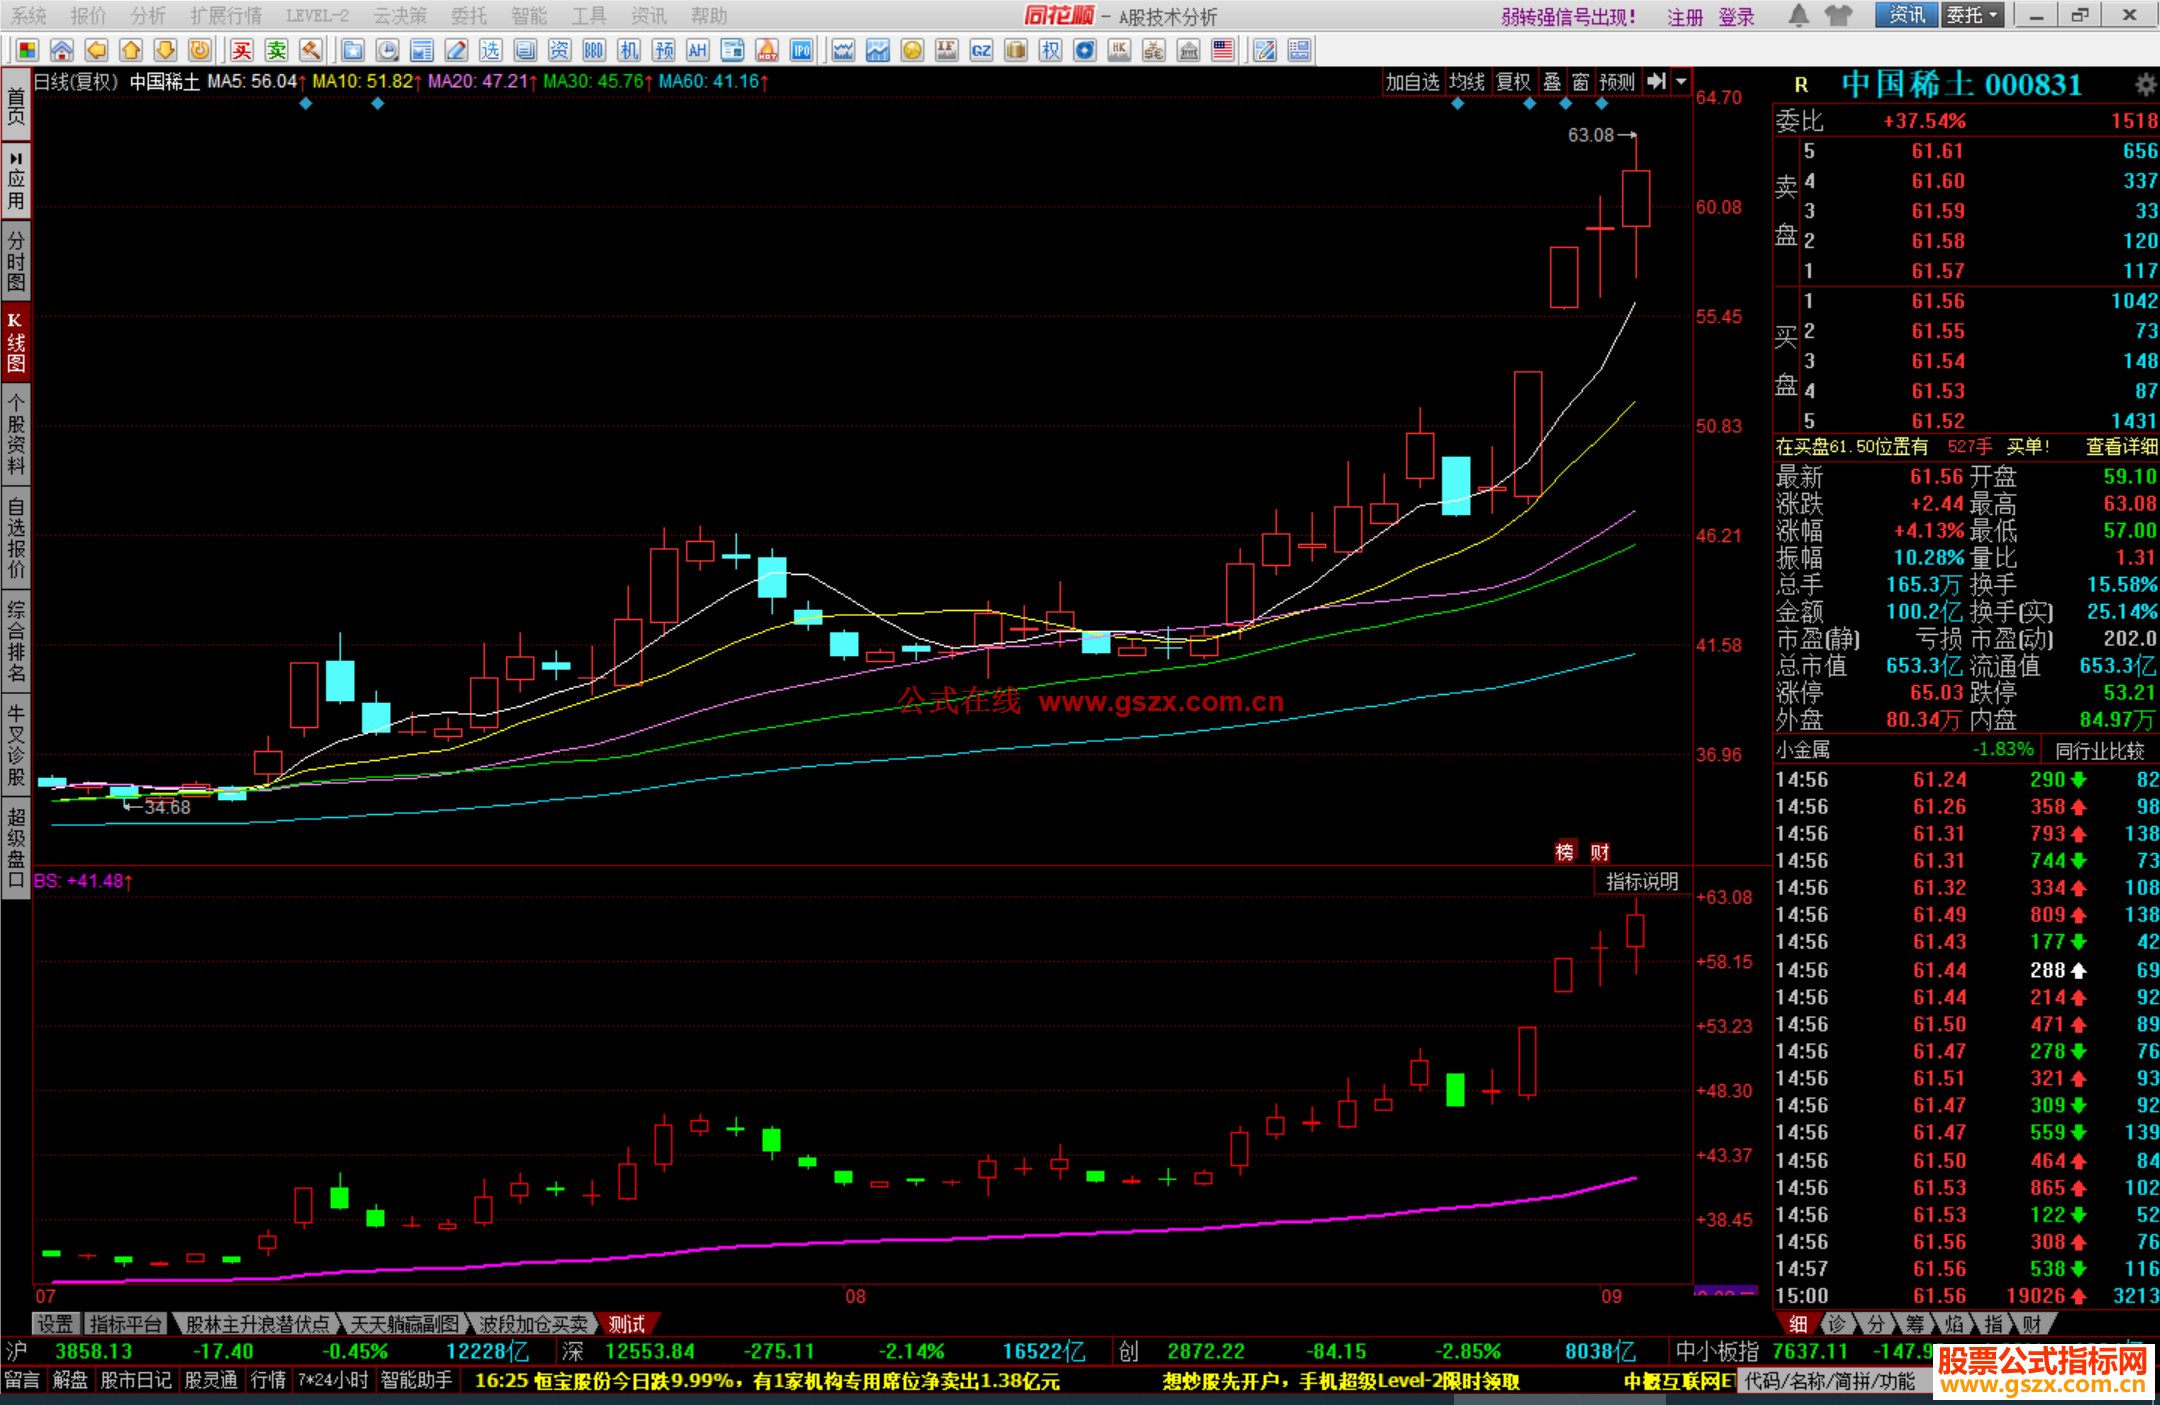Viewport: 2160px width, 1405px height.
Task: Click 查看详细 link in order panel
Action: coord(2122,447)
